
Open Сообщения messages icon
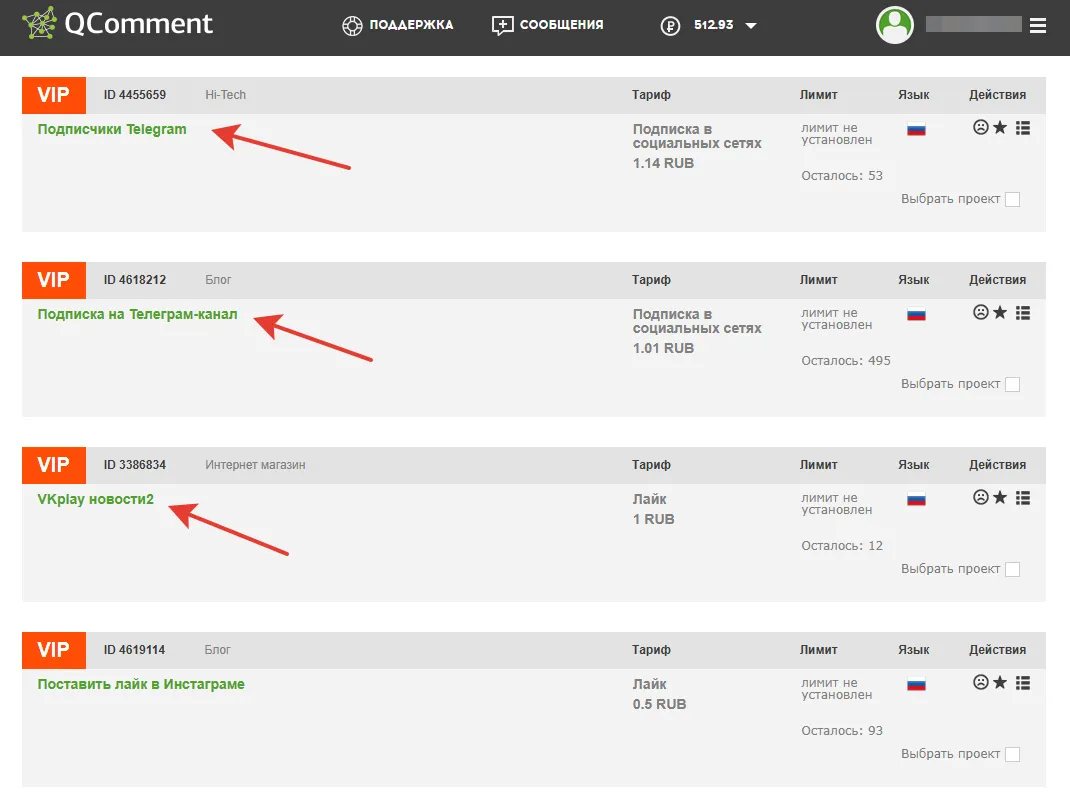tap(502, 26)
